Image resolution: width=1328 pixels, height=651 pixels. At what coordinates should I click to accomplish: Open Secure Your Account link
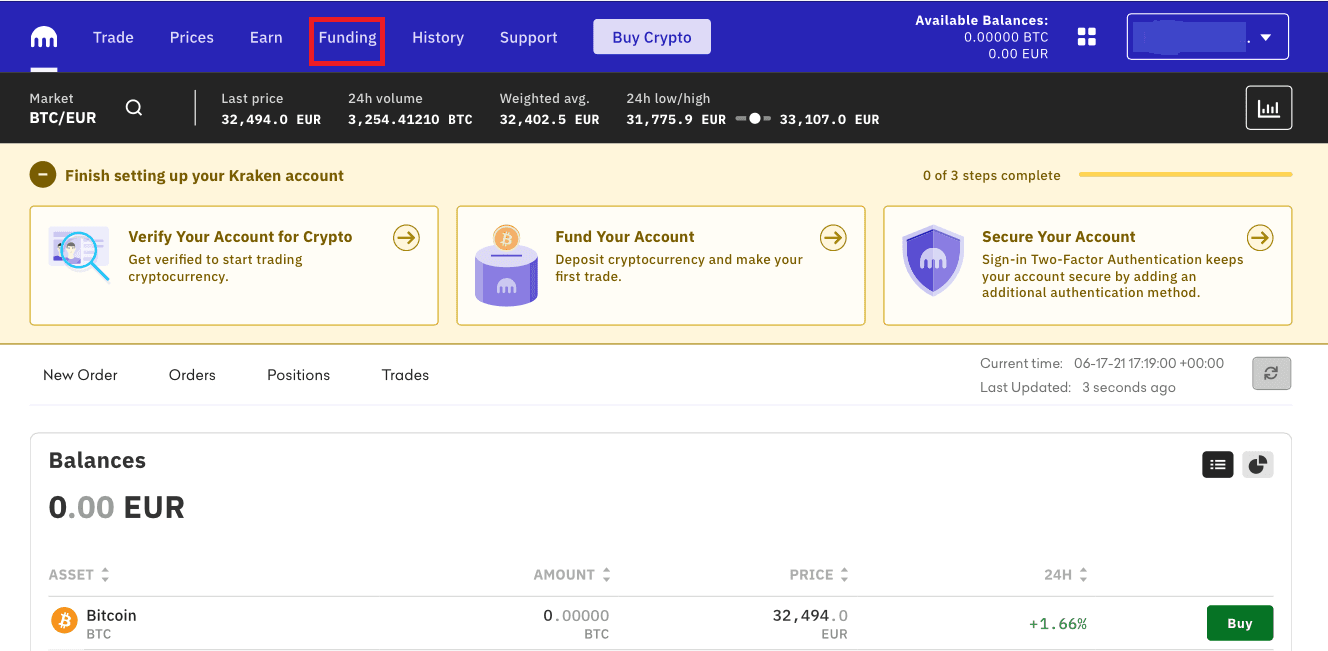click(x=1059, y=237)
